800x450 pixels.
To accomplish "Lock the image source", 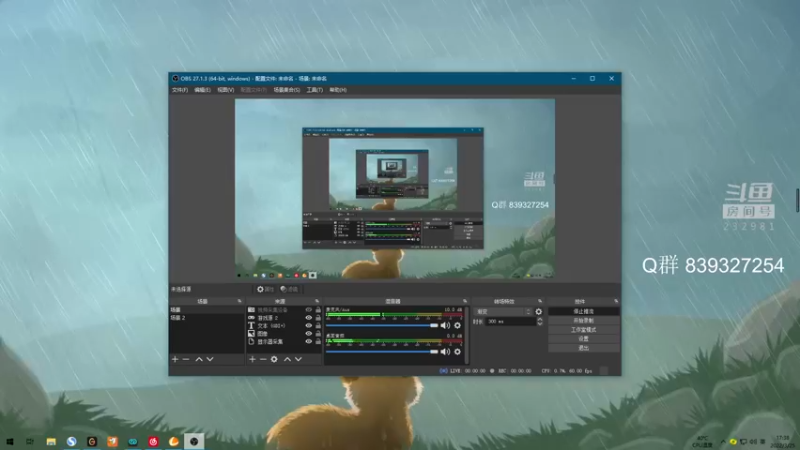I will pyautogui.click(x=318, y=334).
